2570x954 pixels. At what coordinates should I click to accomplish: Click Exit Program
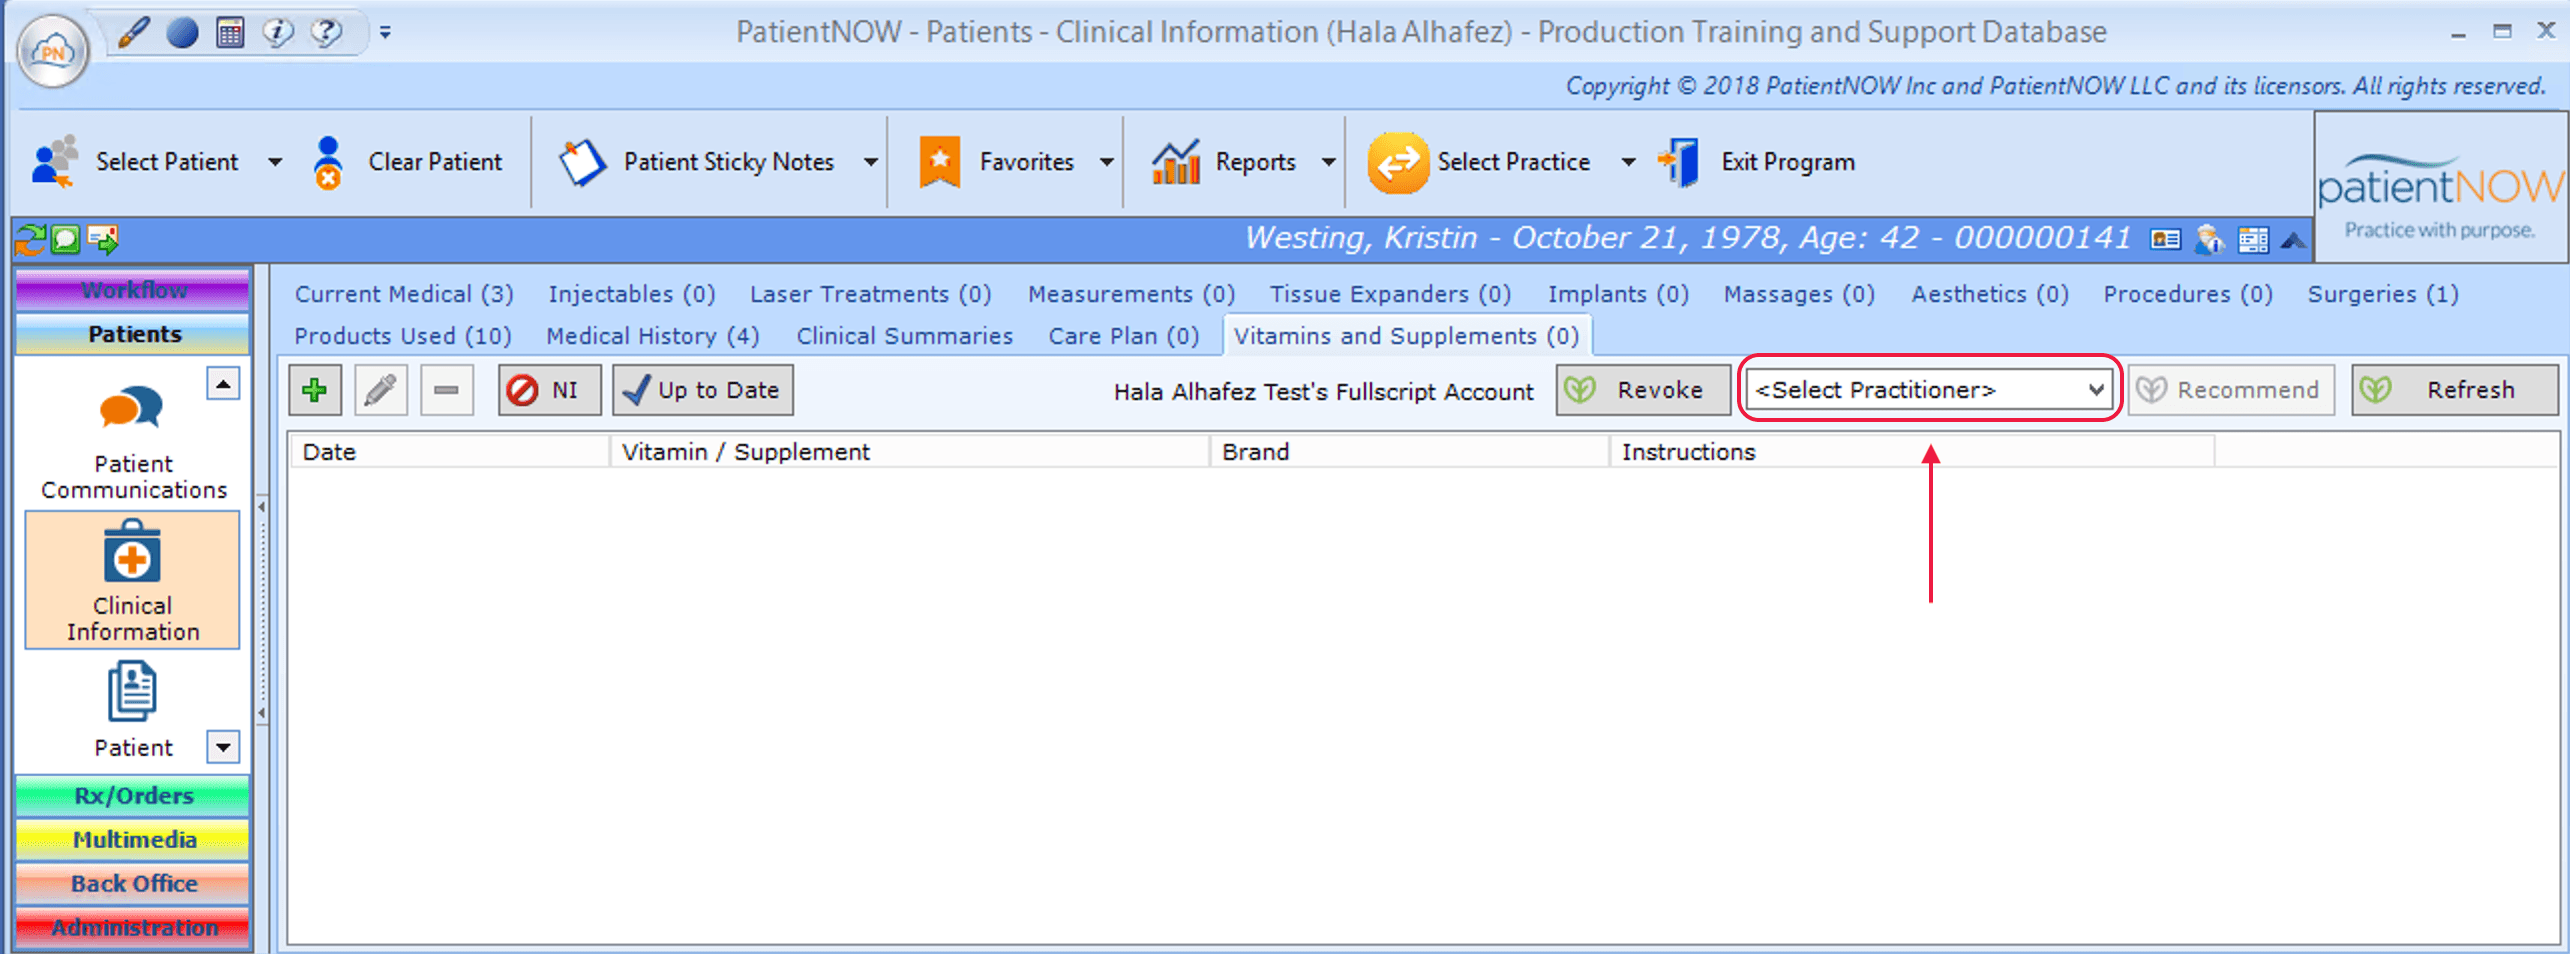click(1757, 162)
